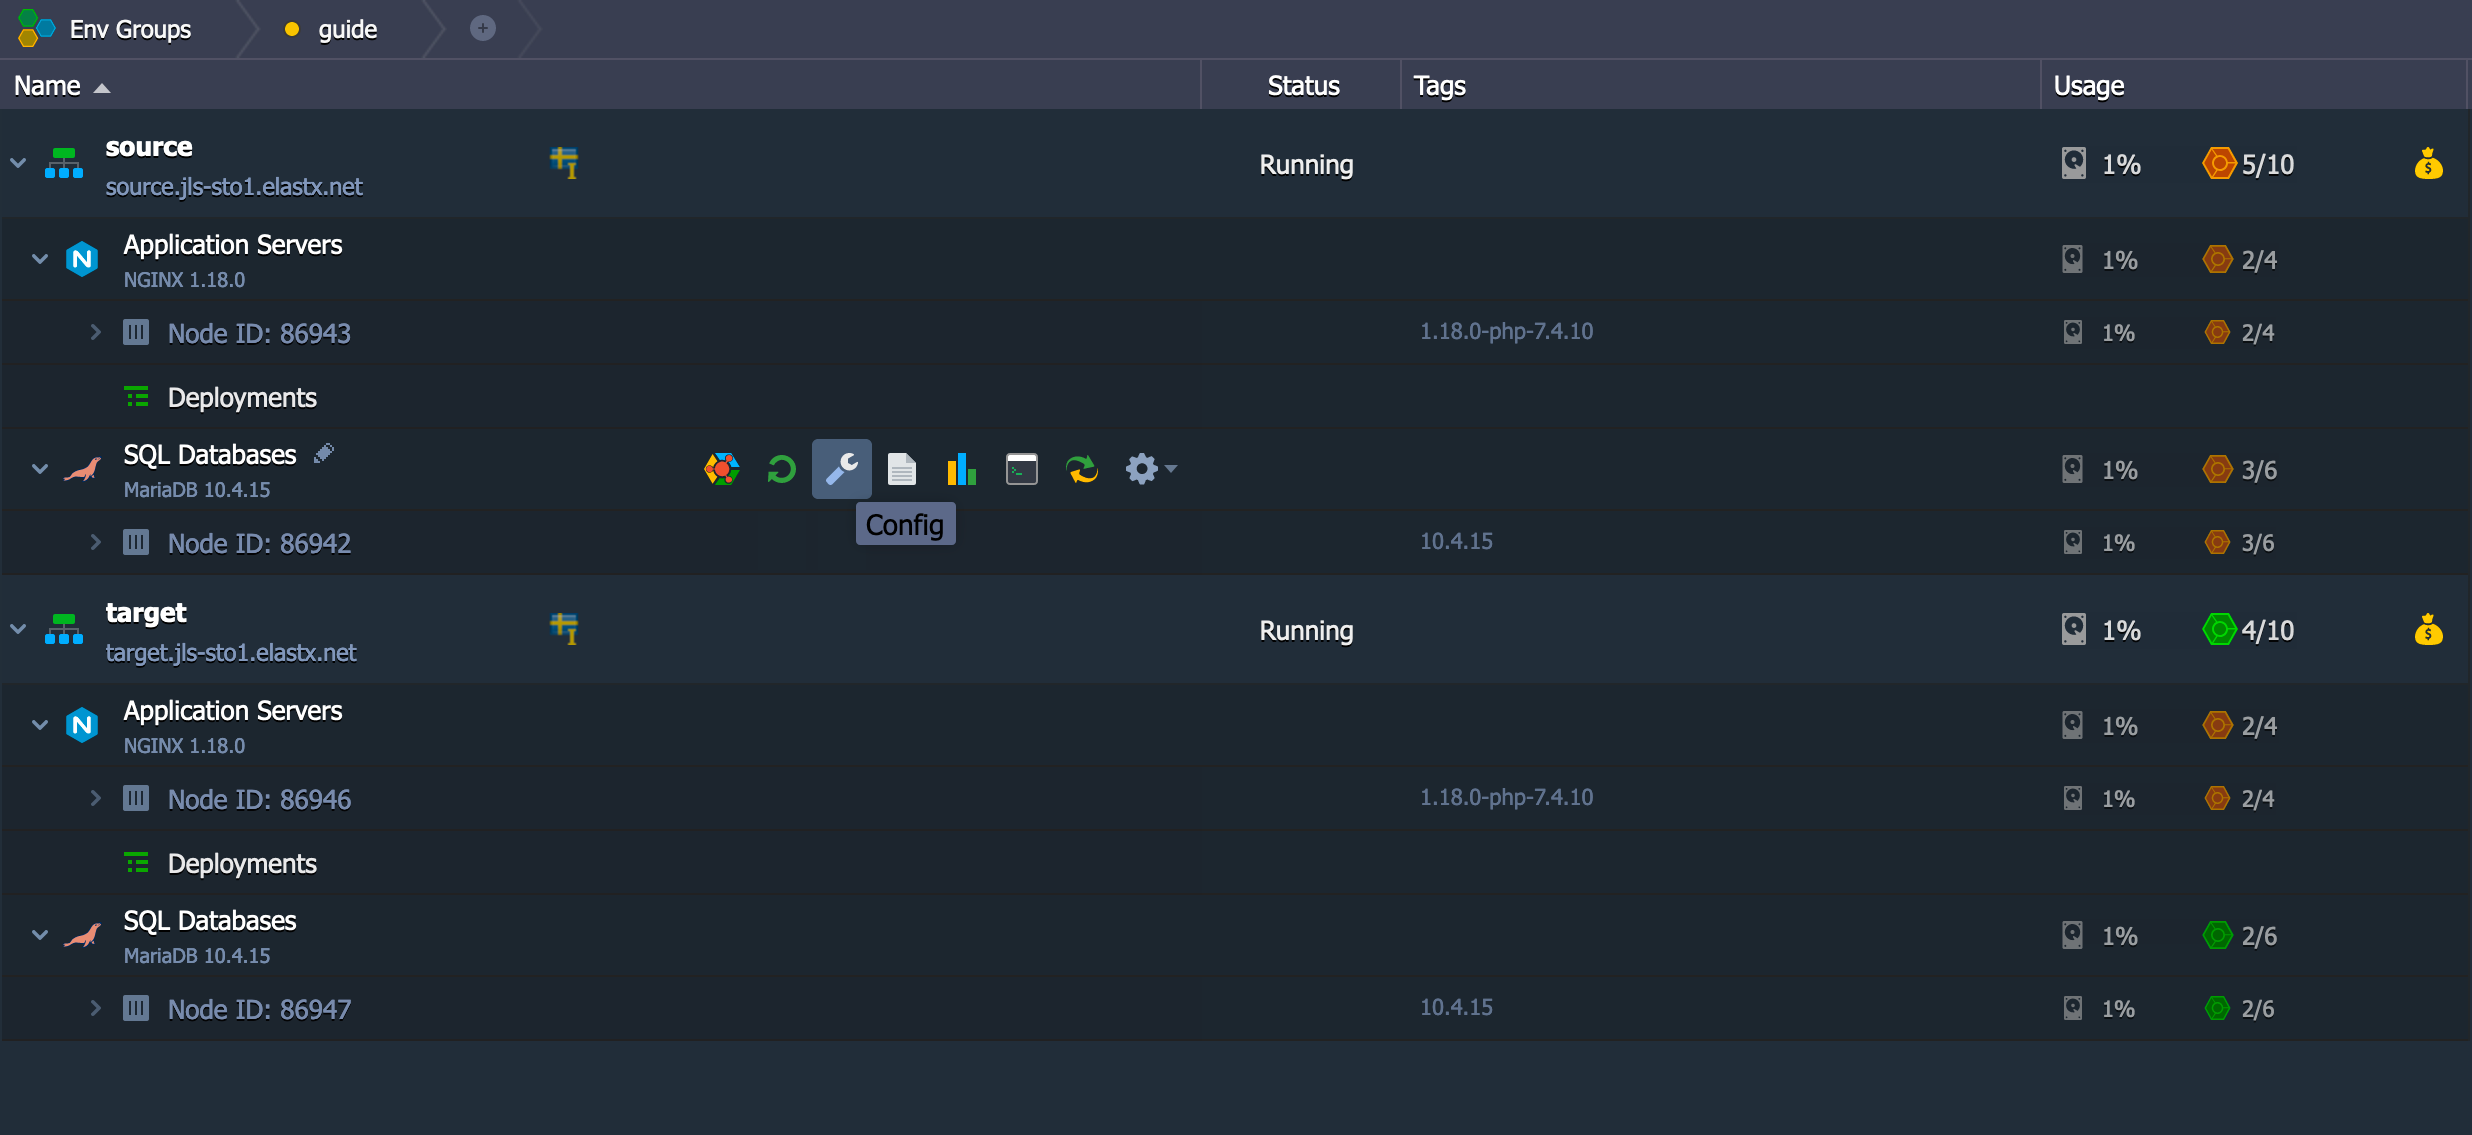Click the green Restart Nodes icon
Viewport: 2472px width, 1135px height.
point(781,469)
